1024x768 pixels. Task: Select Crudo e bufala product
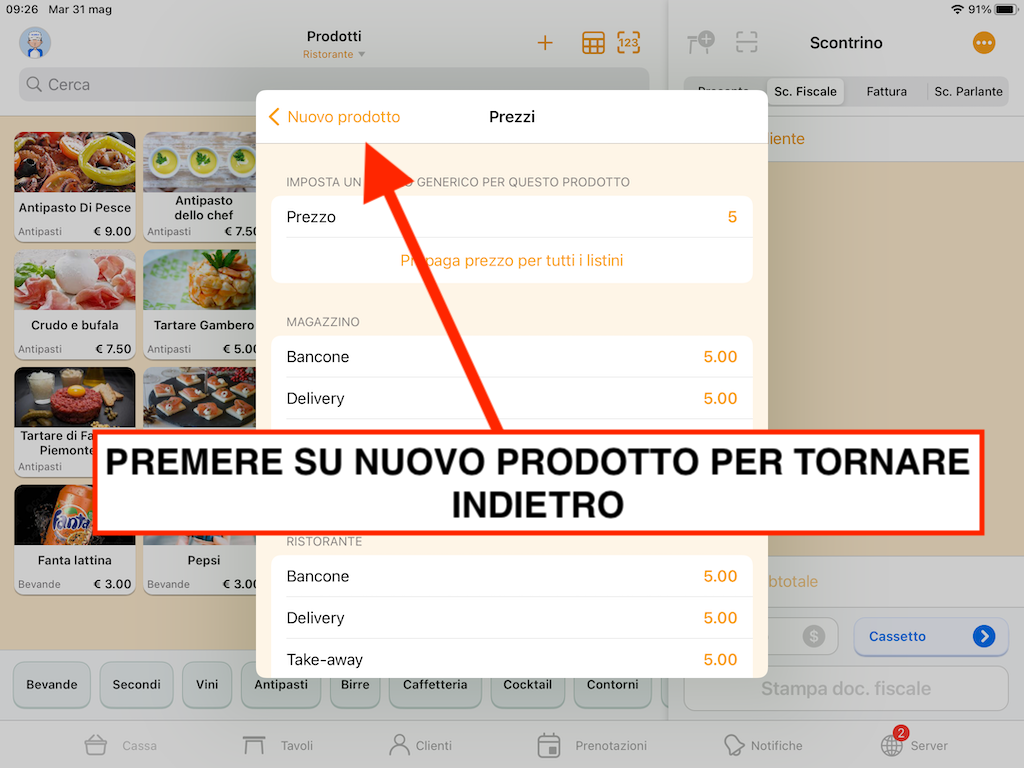(74, 304)
